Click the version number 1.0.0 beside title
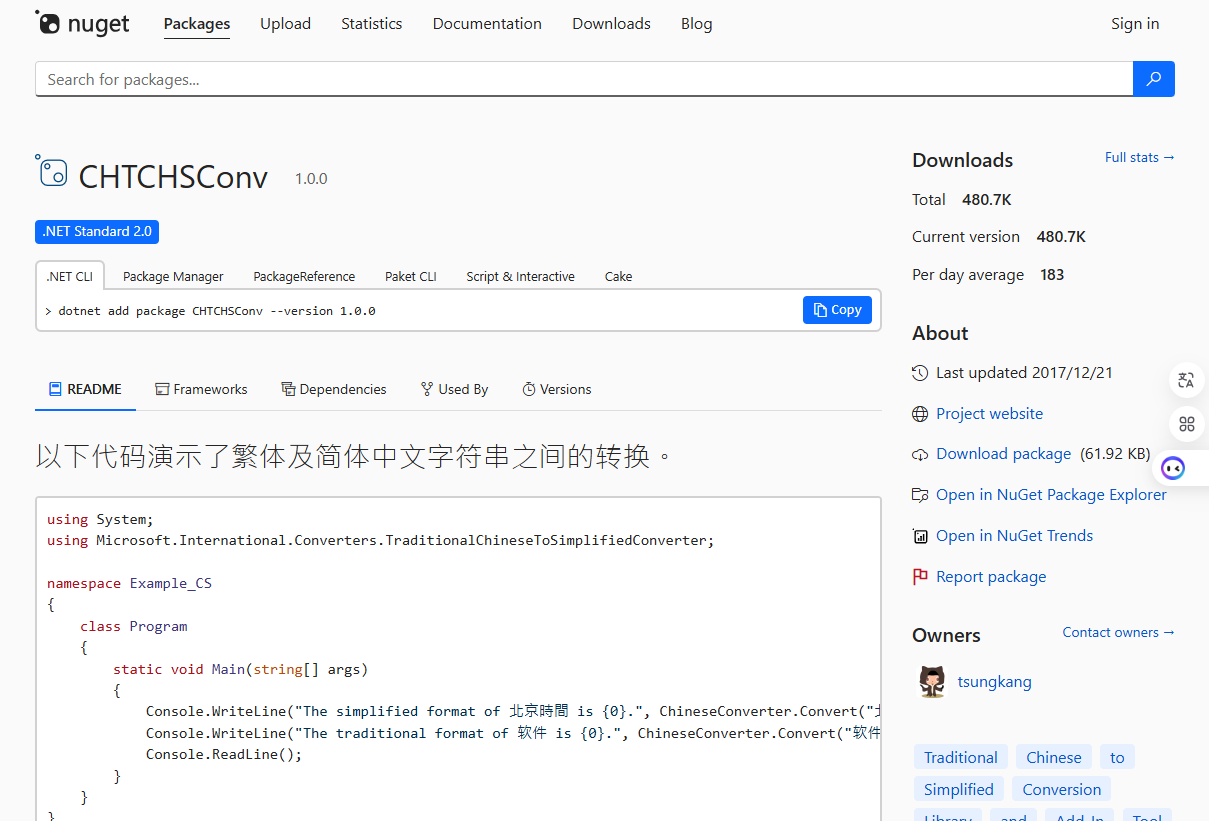Viewport: 1209px width, 821px height. 311,179
